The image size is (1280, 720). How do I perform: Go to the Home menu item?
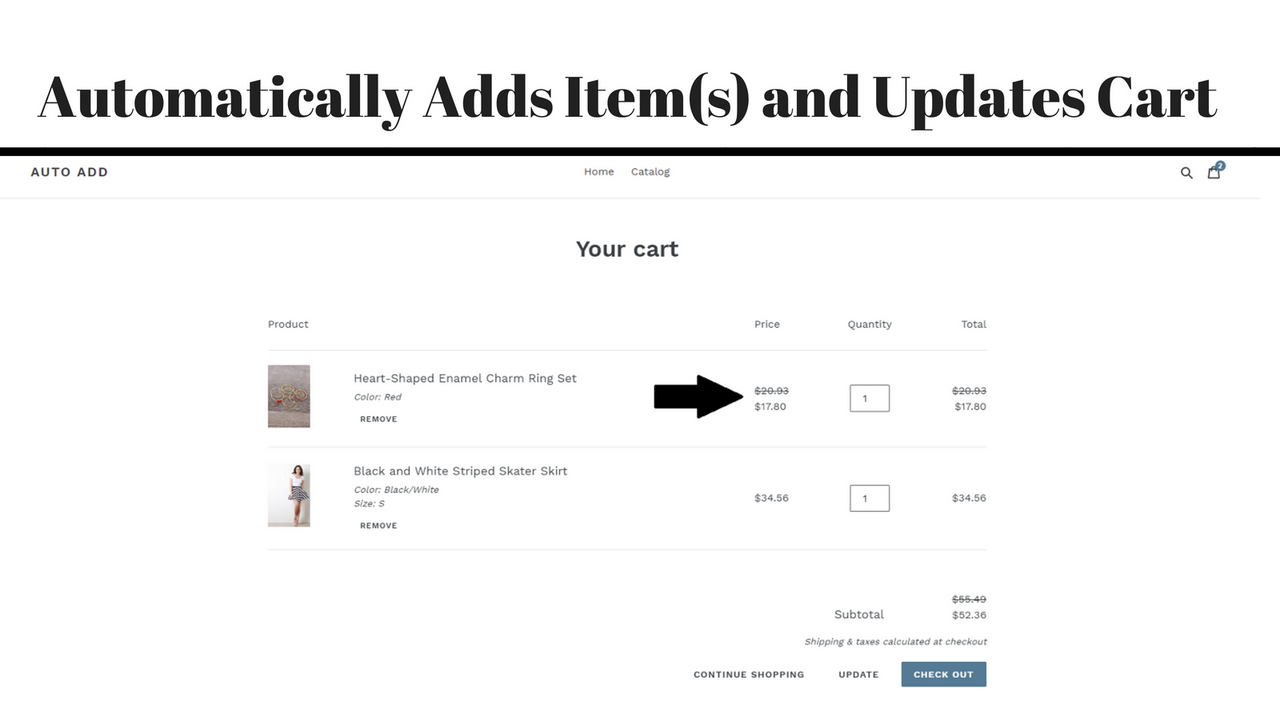[599, 172]
